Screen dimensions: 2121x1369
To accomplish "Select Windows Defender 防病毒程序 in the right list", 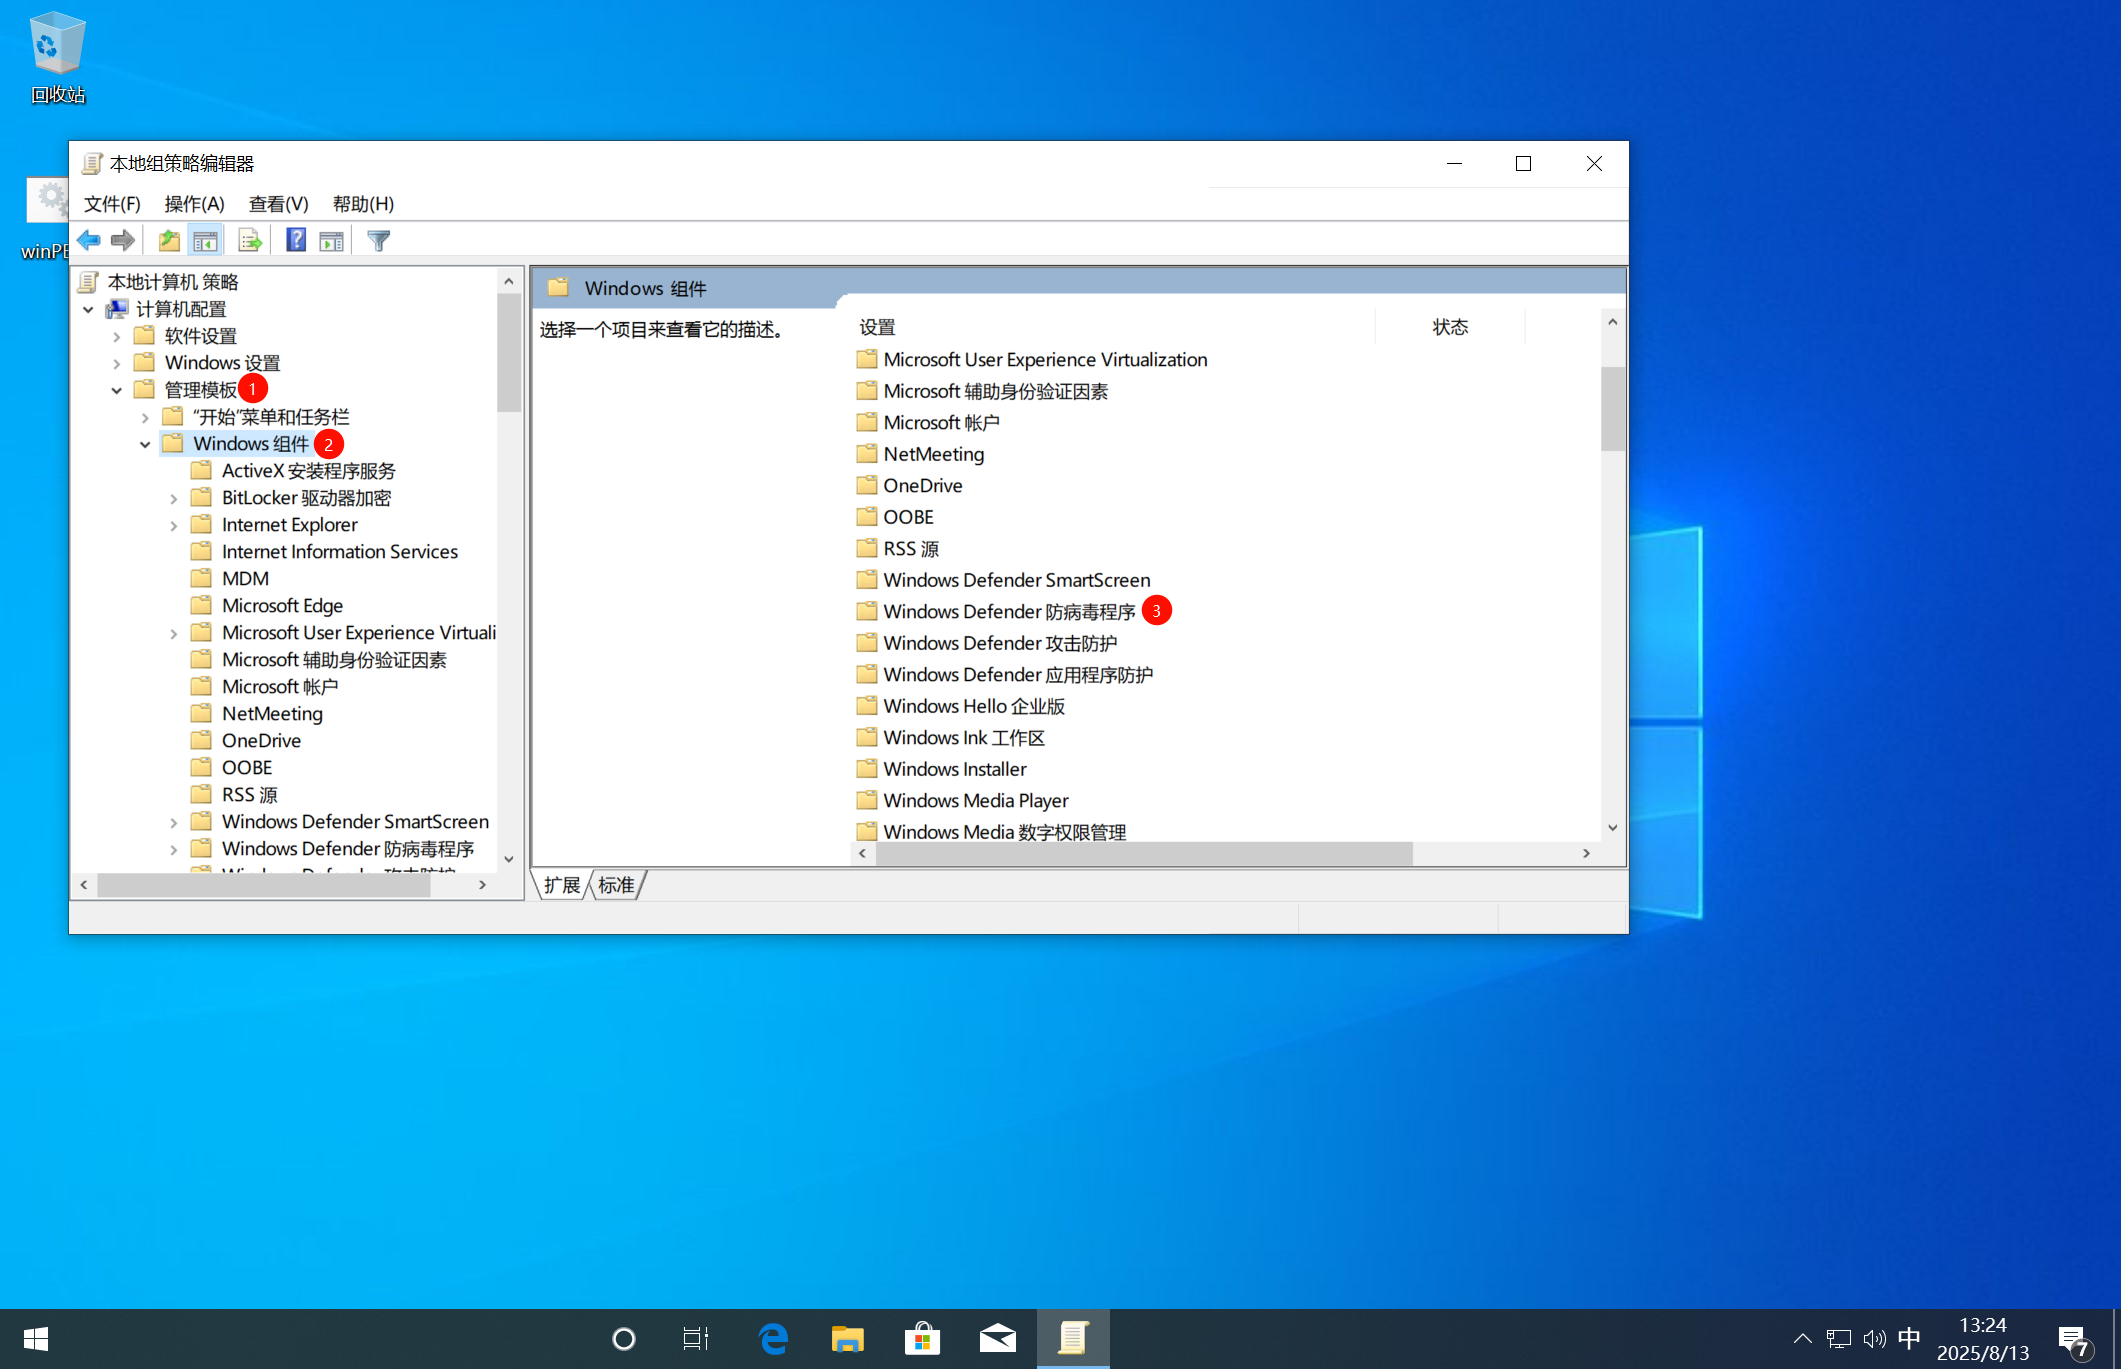I will (1008, 612).
